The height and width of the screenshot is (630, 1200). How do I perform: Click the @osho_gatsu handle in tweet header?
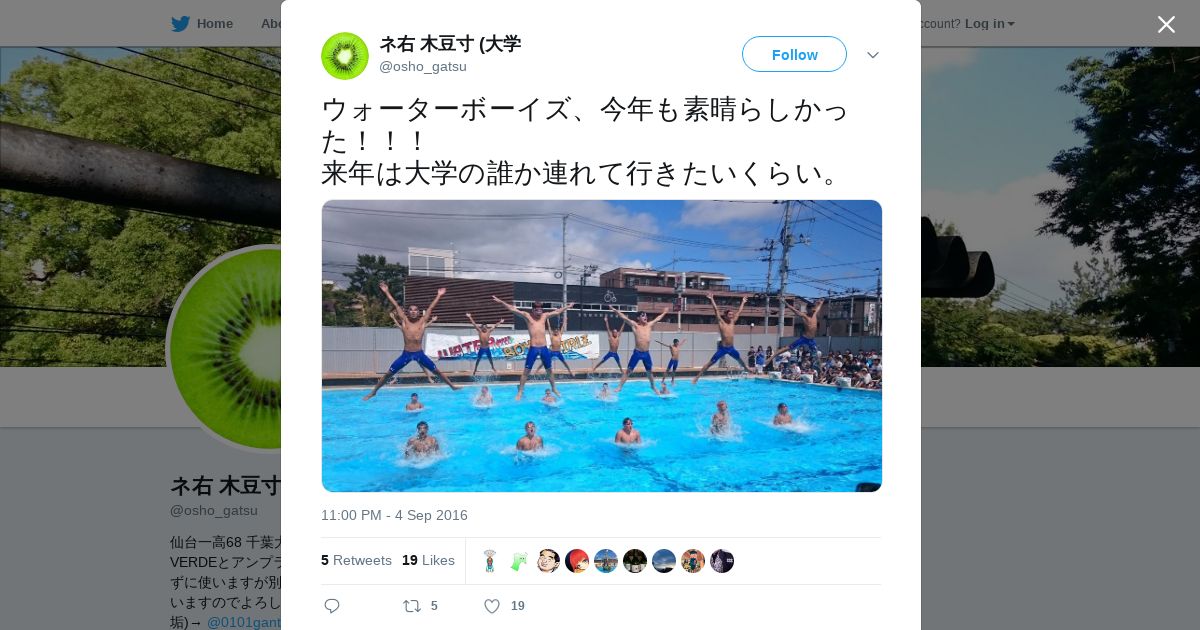(423, 67)
